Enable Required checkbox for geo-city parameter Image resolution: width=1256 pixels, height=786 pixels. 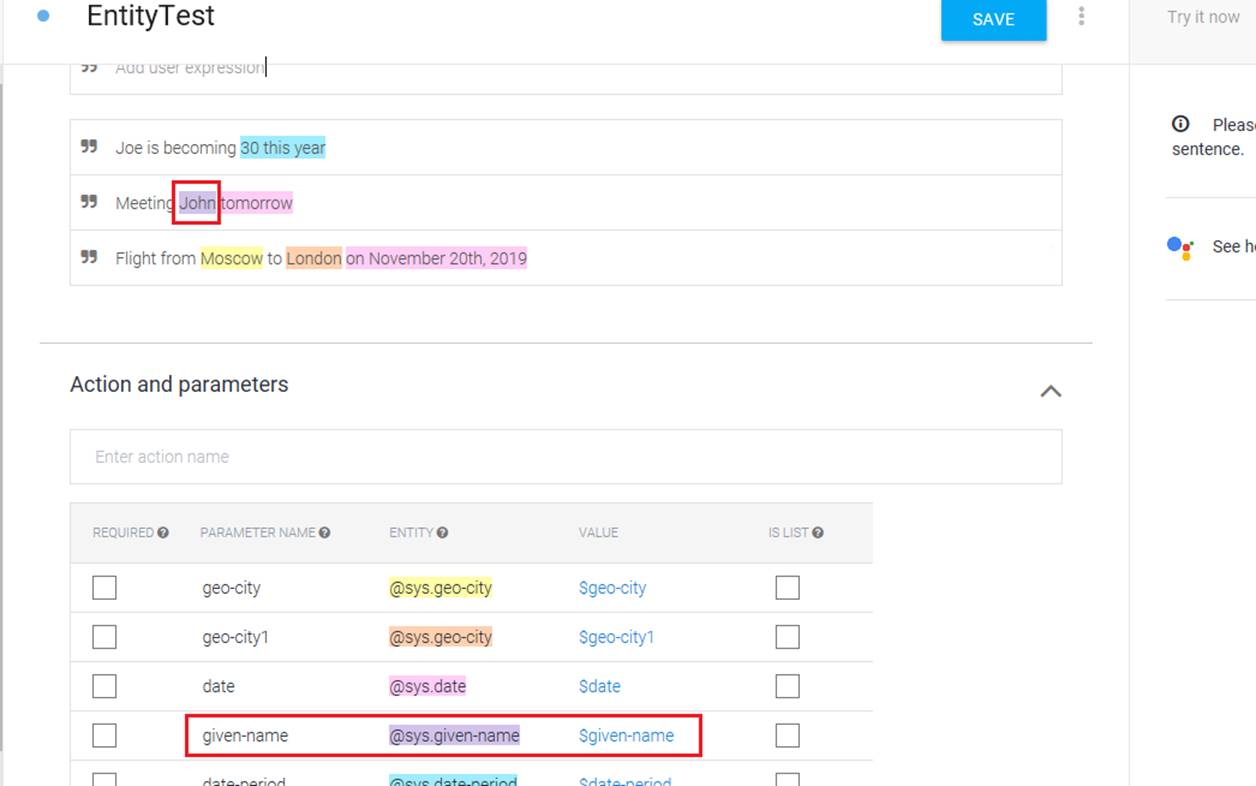(x=104, y=588)
